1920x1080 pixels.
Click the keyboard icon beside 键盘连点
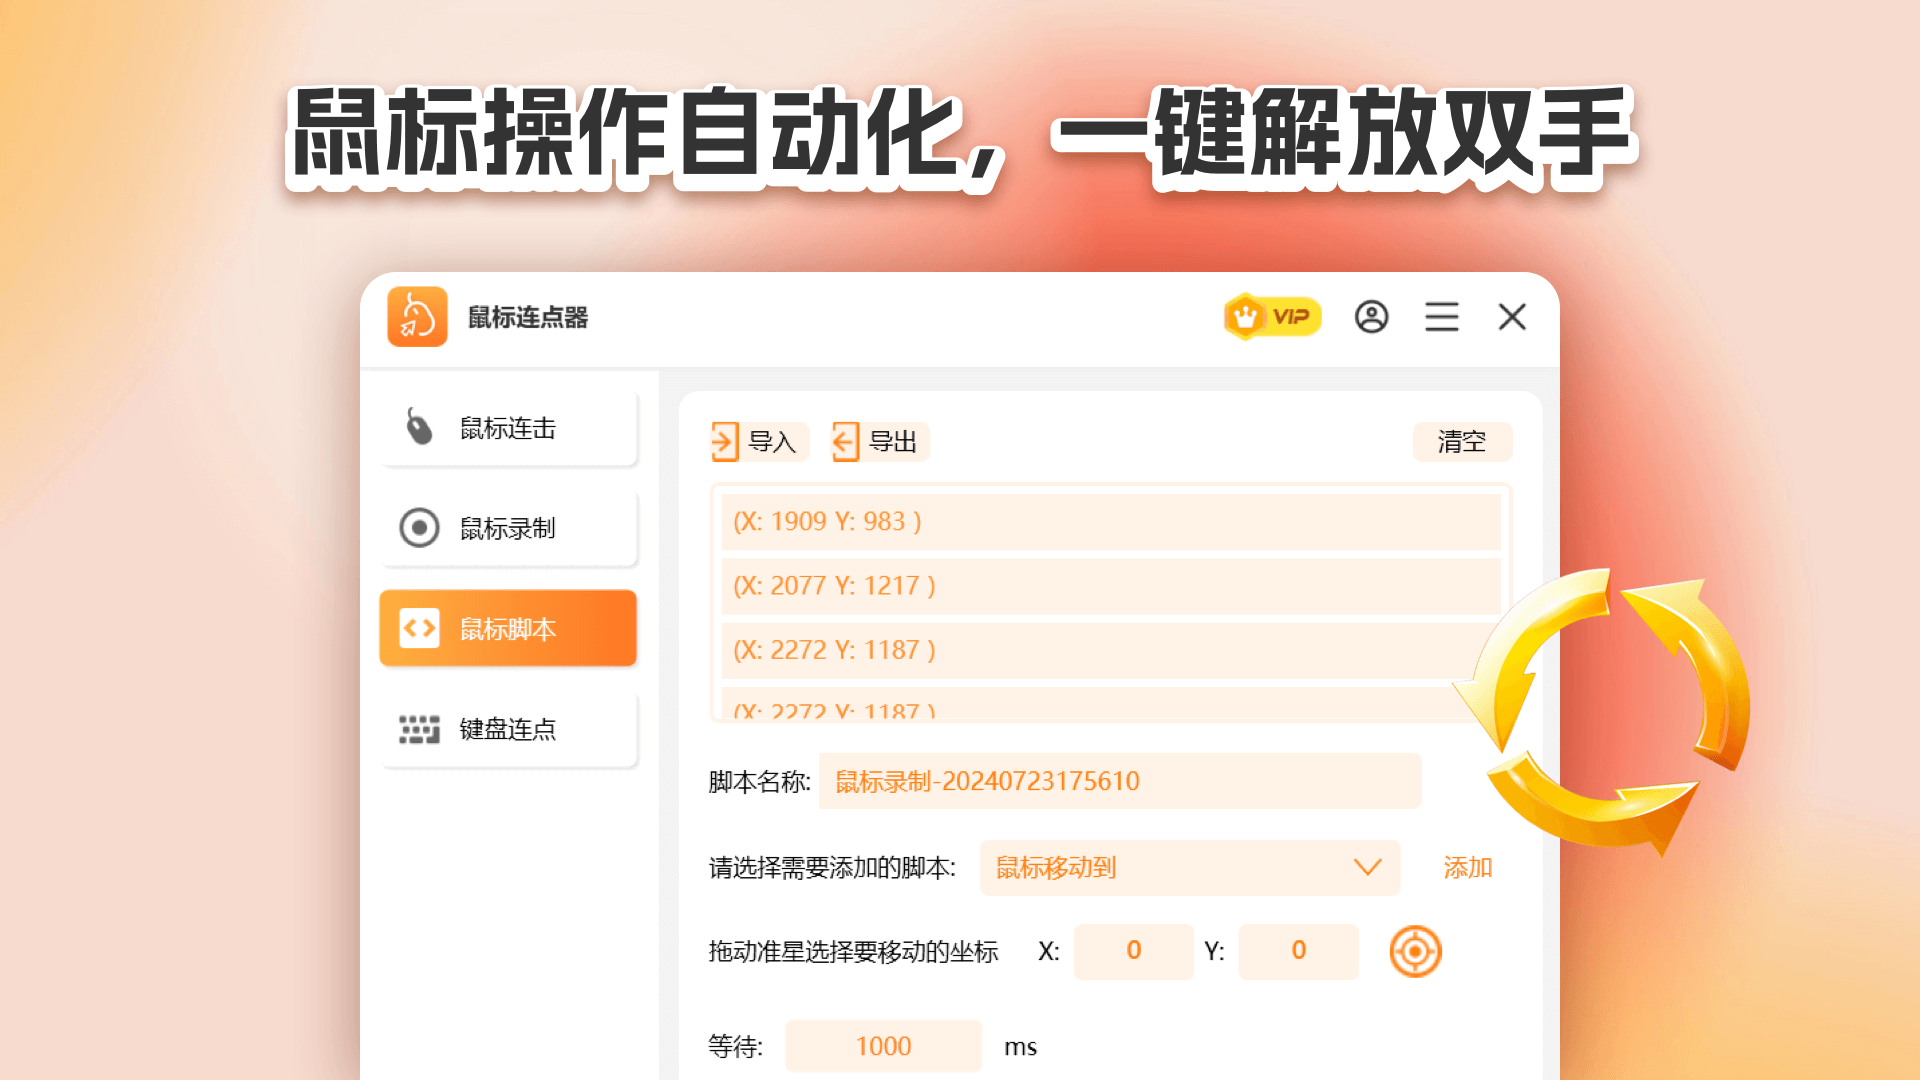[419, 729]
